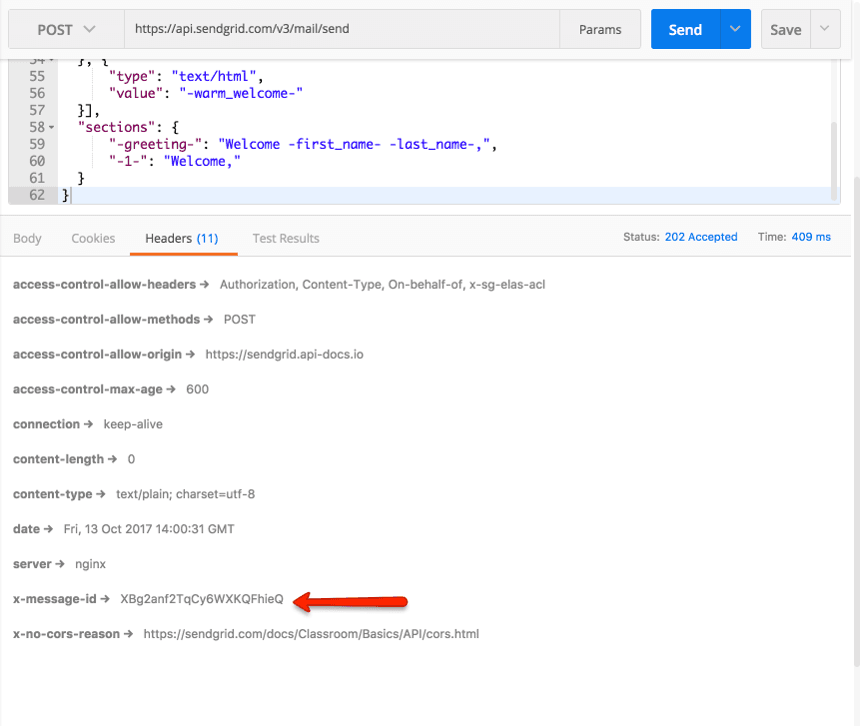Click the cors.html documentation URL
Viewport: 861px width, 726px height.
pyautogui.click(x=312, y=633)
